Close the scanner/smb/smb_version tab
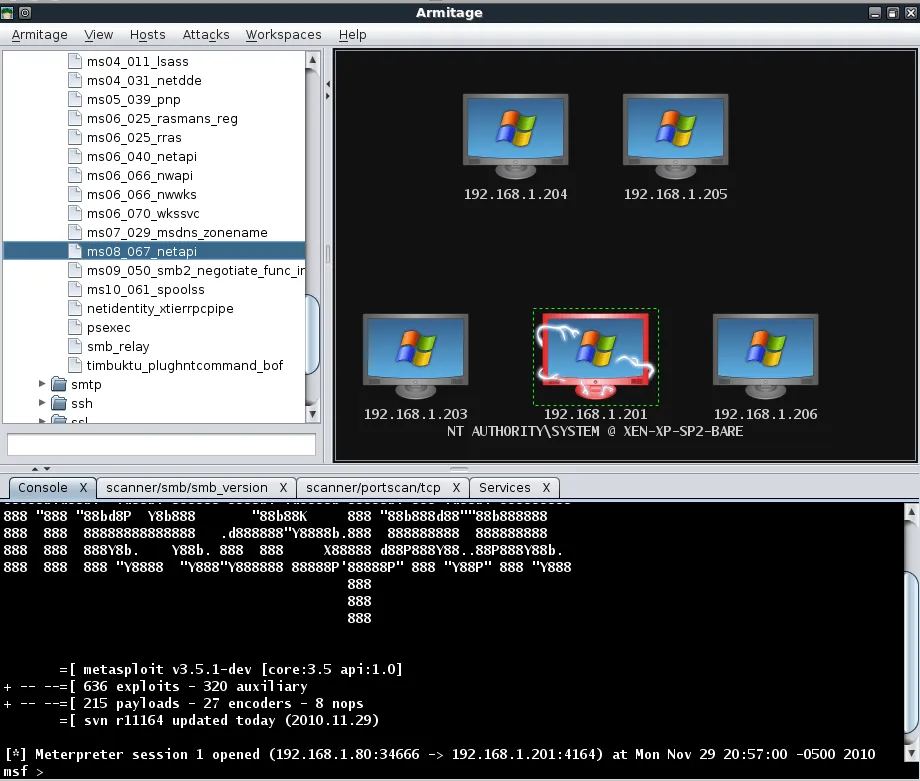 point(284,488)
